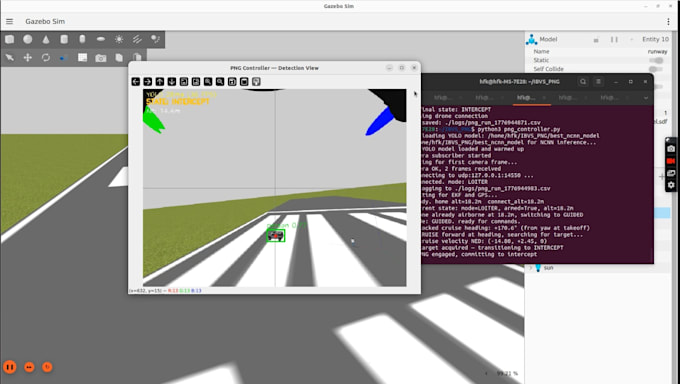Pause inspector updates in the Model panel
Viewport: 680px width, 384px height.
[614, 39]
